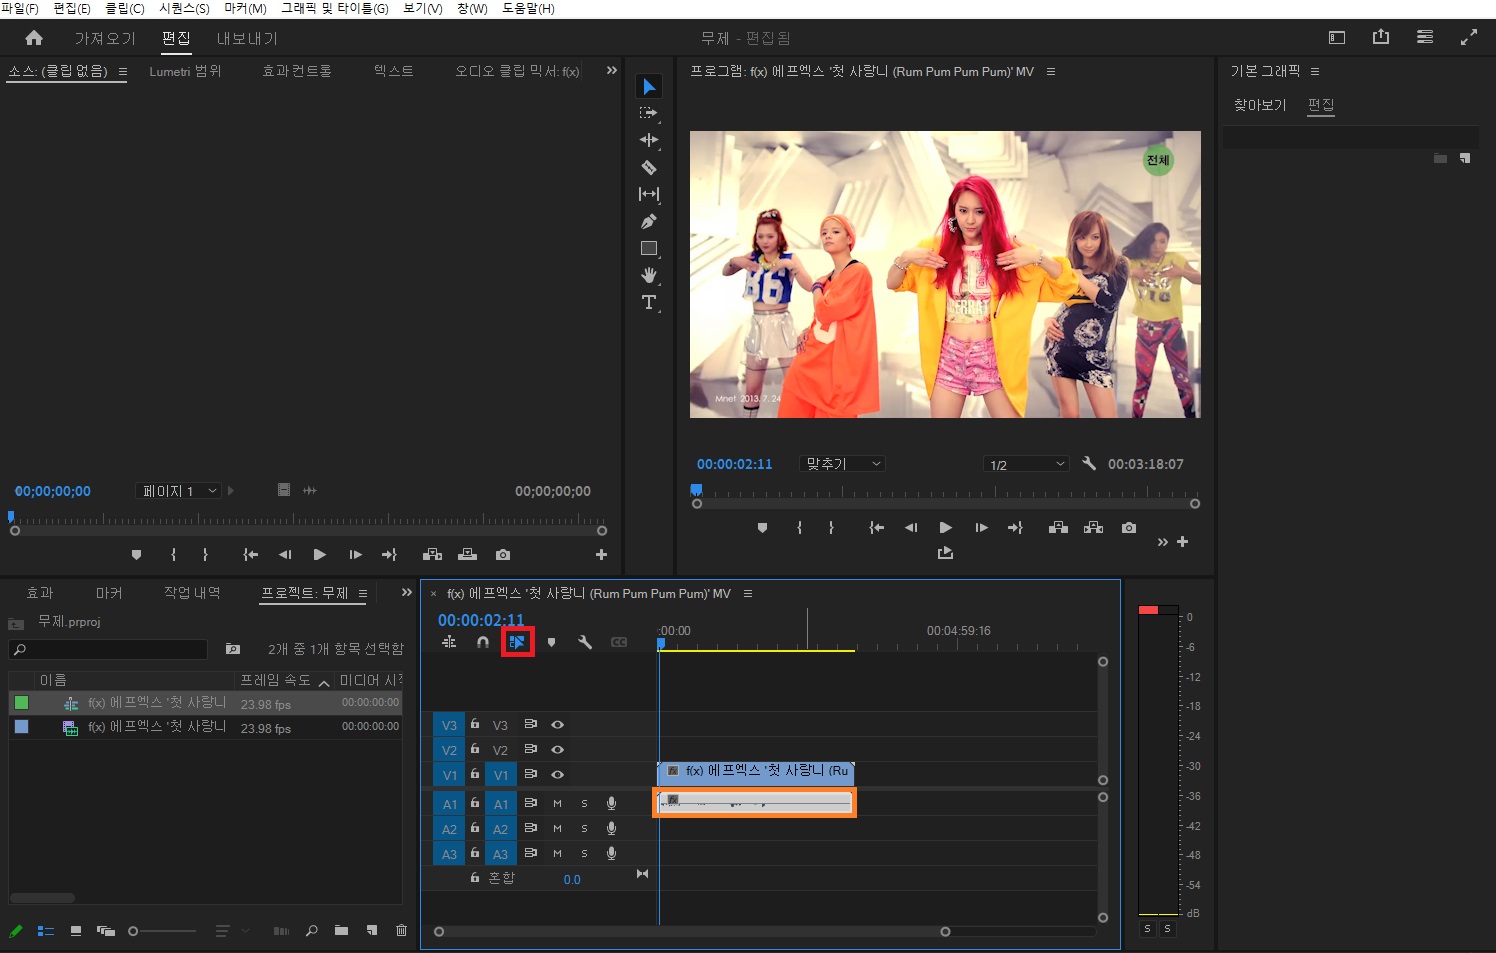Select the Ripple Edit tool
Viewport: 1496px width, 953px height.
pos(649,140)
